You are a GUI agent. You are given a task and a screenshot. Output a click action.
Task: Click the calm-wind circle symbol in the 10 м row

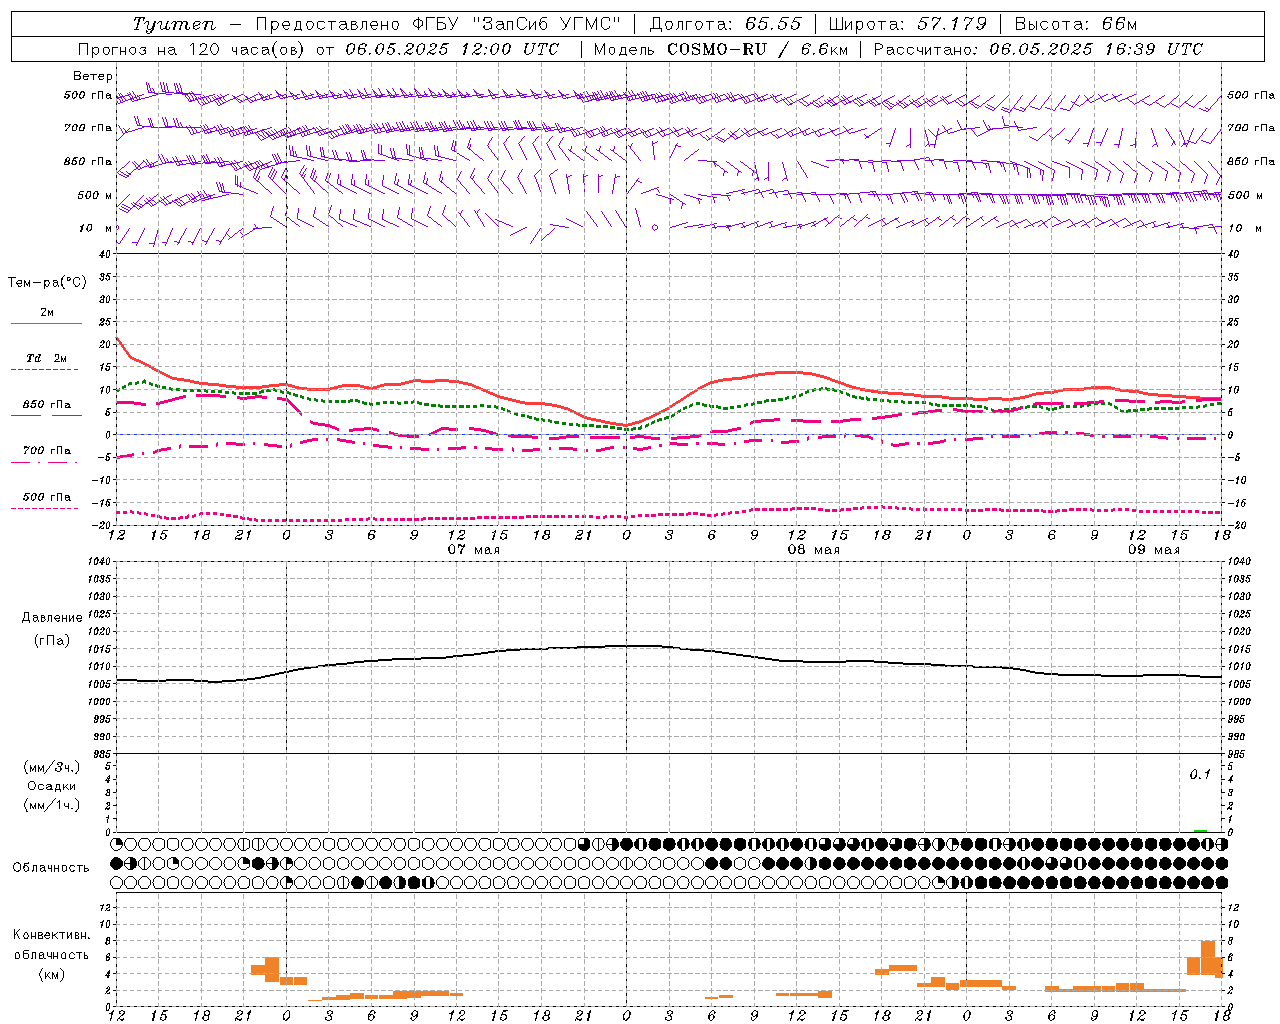pos(655,228)
